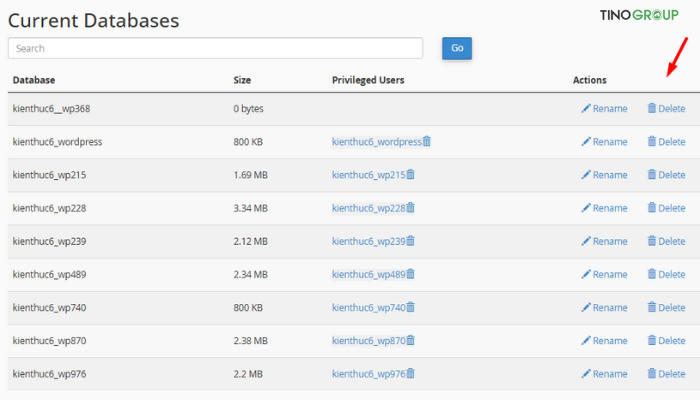
Task: Focus the database Search field
Action: (x=215, y=48)
